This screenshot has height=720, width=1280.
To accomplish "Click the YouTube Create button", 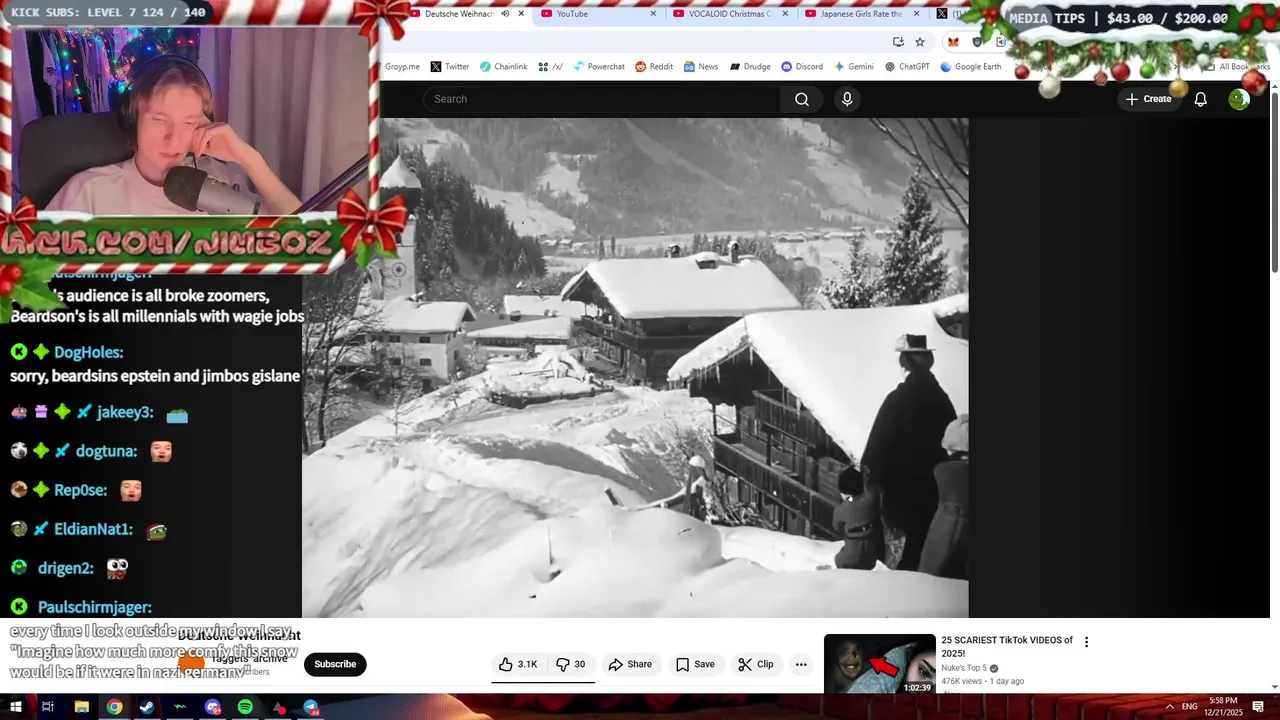I will tap(1148, 99).
